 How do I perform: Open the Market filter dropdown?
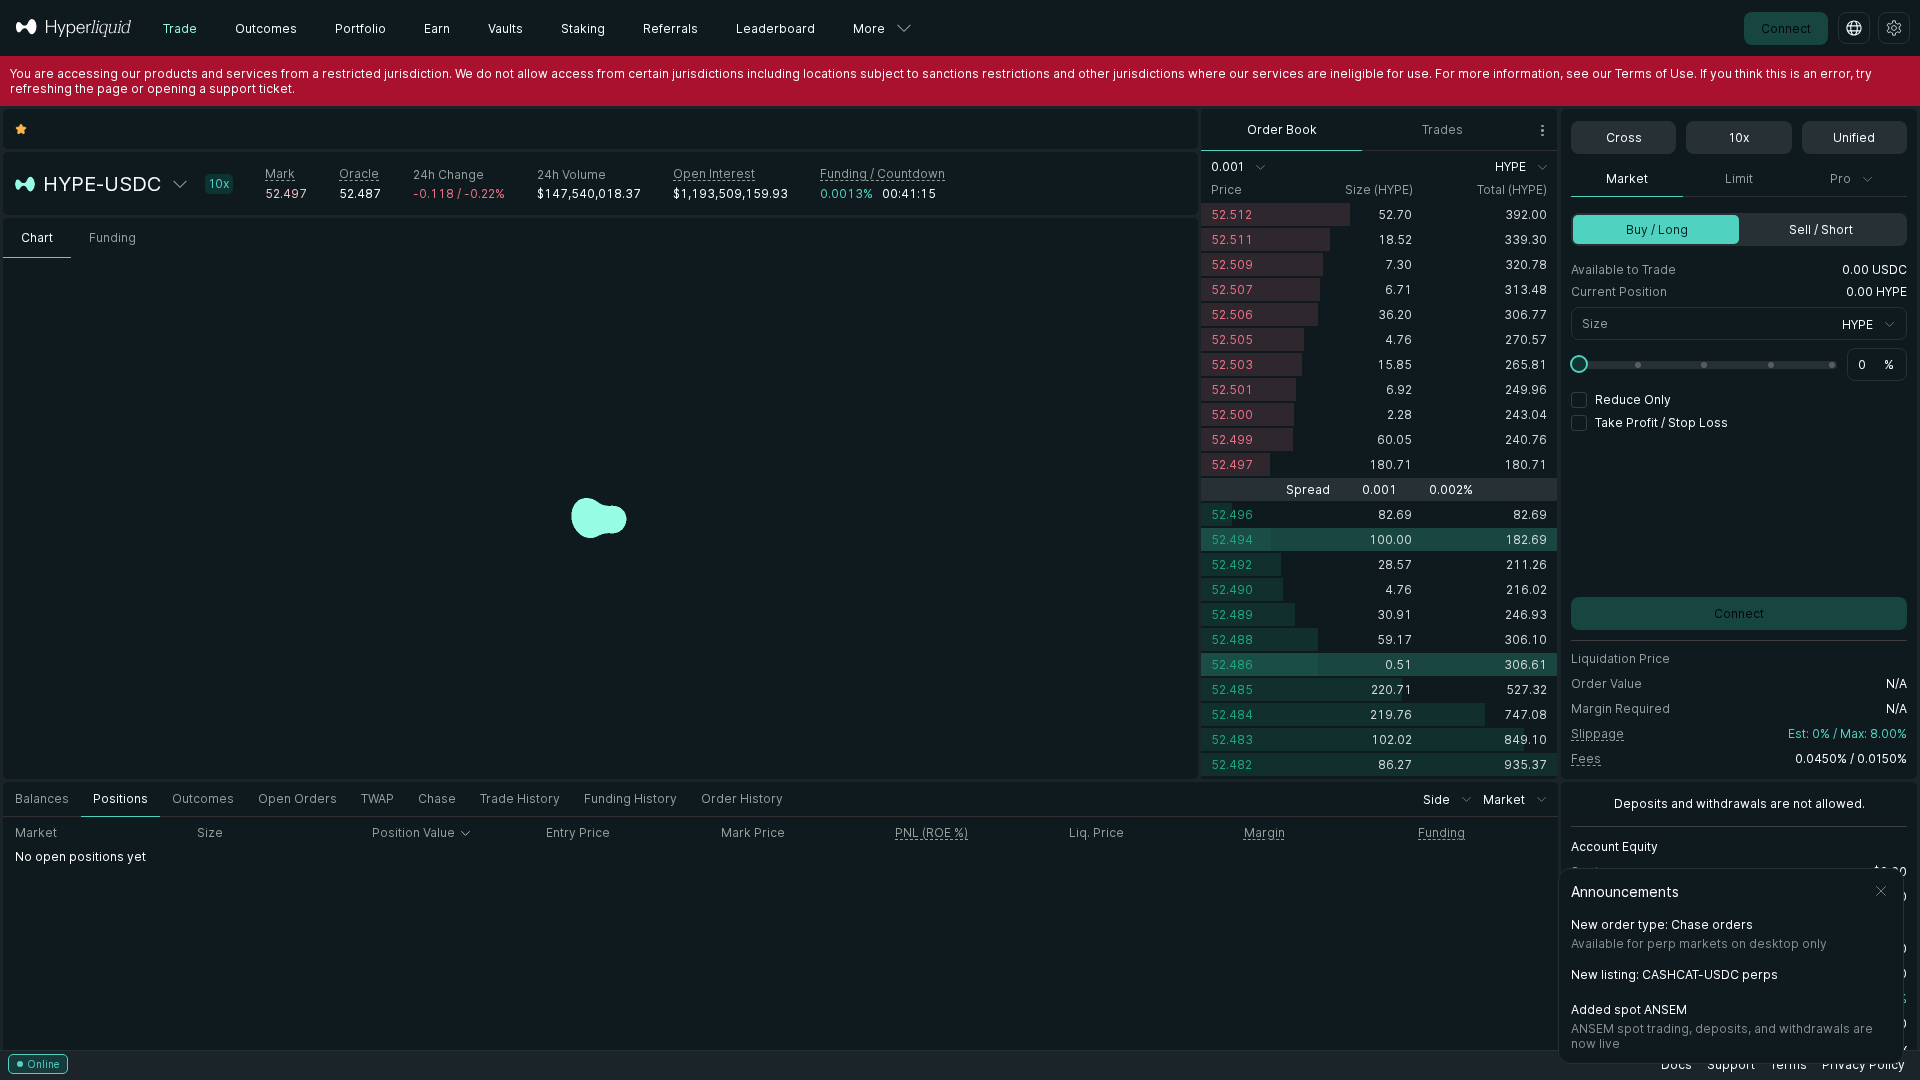(x=1514, y=800)
